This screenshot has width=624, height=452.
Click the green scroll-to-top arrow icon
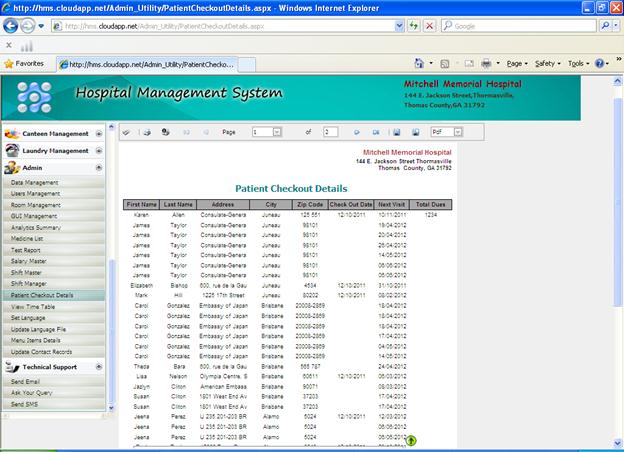pyautogui.click(x=411, y=439)
